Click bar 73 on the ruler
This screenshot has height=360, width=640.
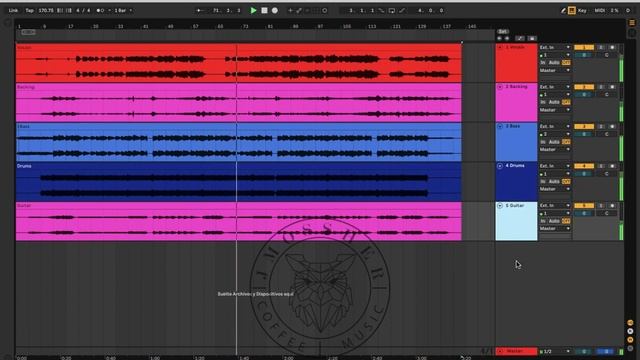click(x=245, y=26)
